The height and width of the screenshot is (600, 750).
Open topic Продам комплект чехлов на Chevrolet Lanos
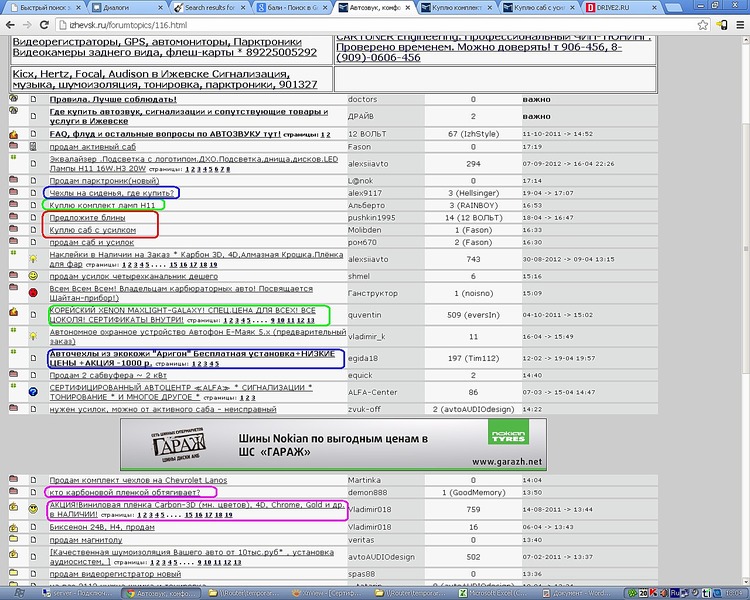(x=138, y=480)
